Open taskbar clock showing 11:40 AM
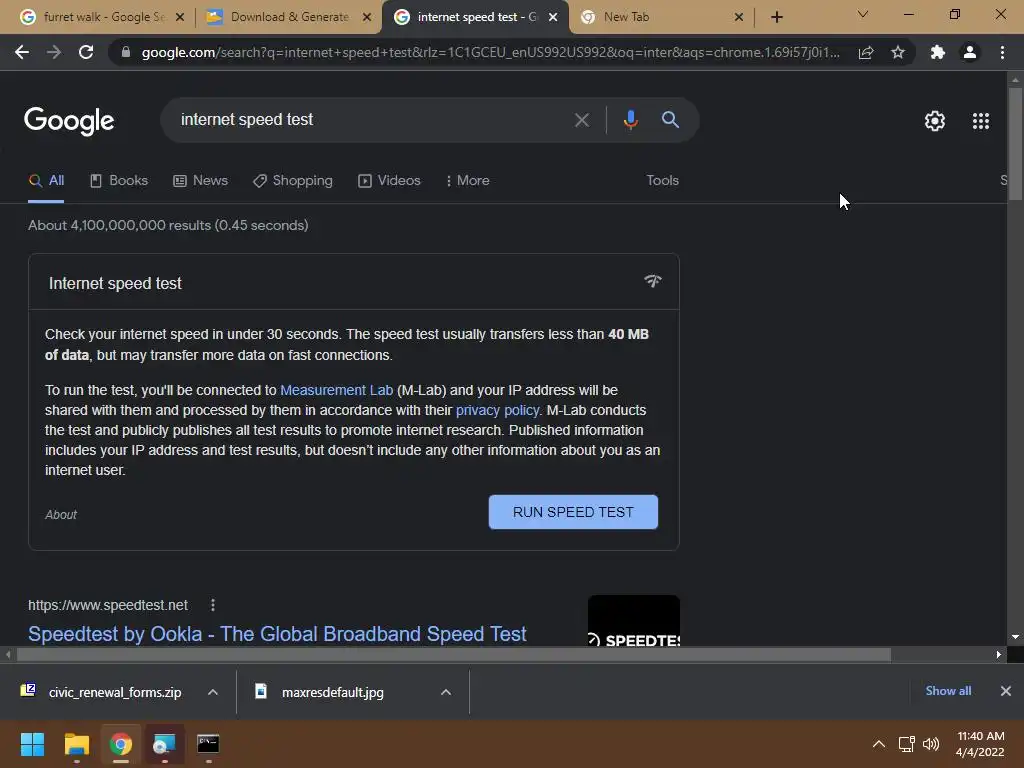Image resolution: width=1024 pixels, height=768 pixels. pyautogui.click(x=980, y=744)
